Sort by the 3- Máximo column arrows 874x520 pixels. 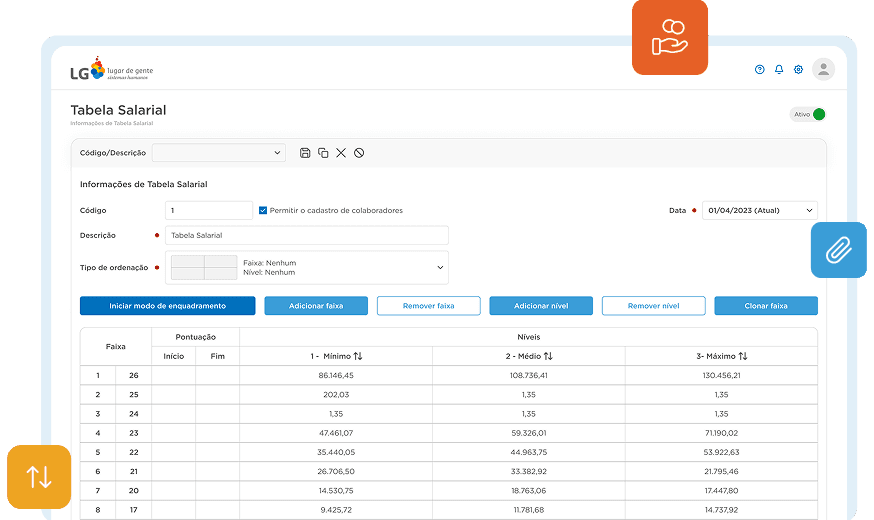[743, 356]
